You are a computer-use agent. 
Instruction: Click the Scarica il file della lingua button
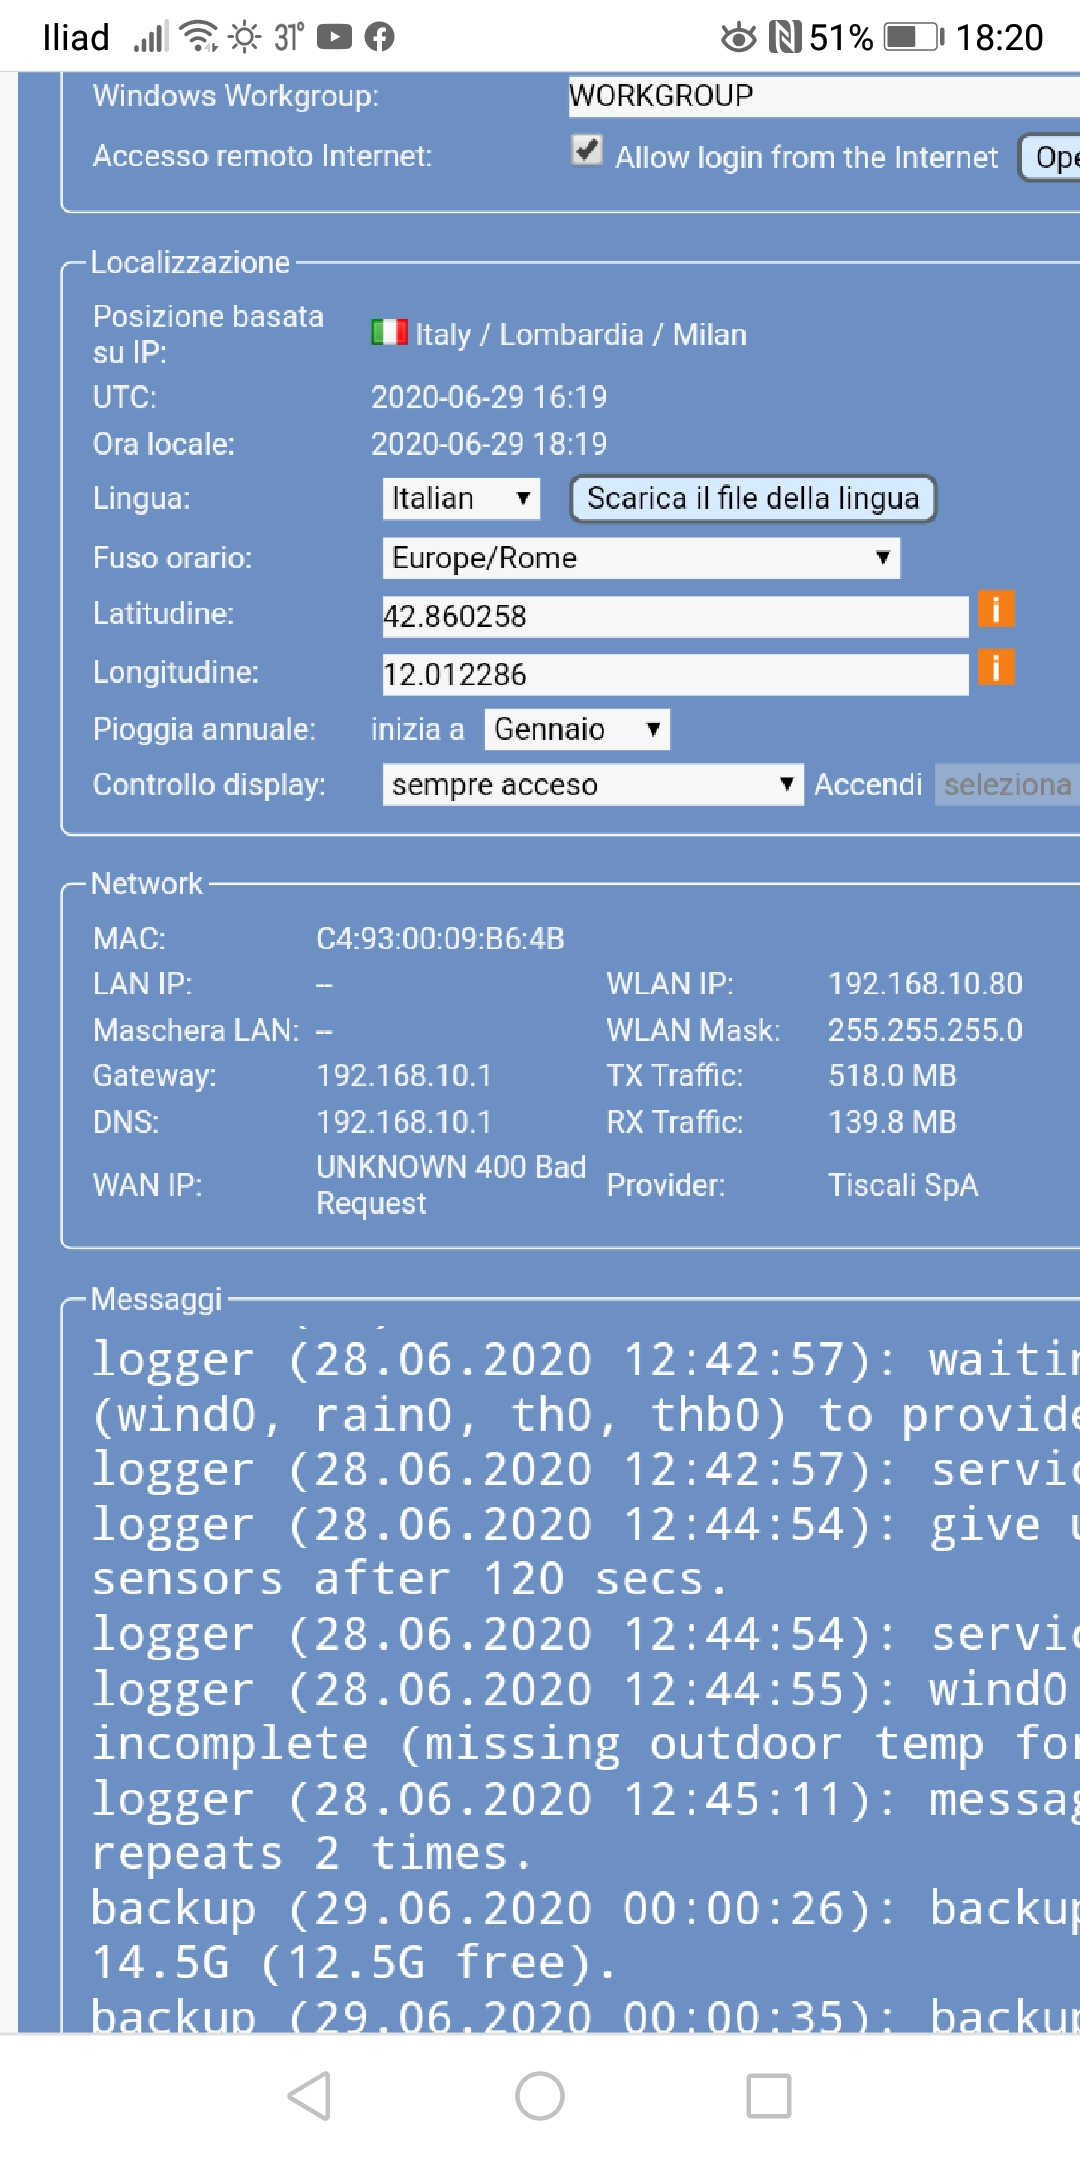pyautogui.click(x=753, y=498)
